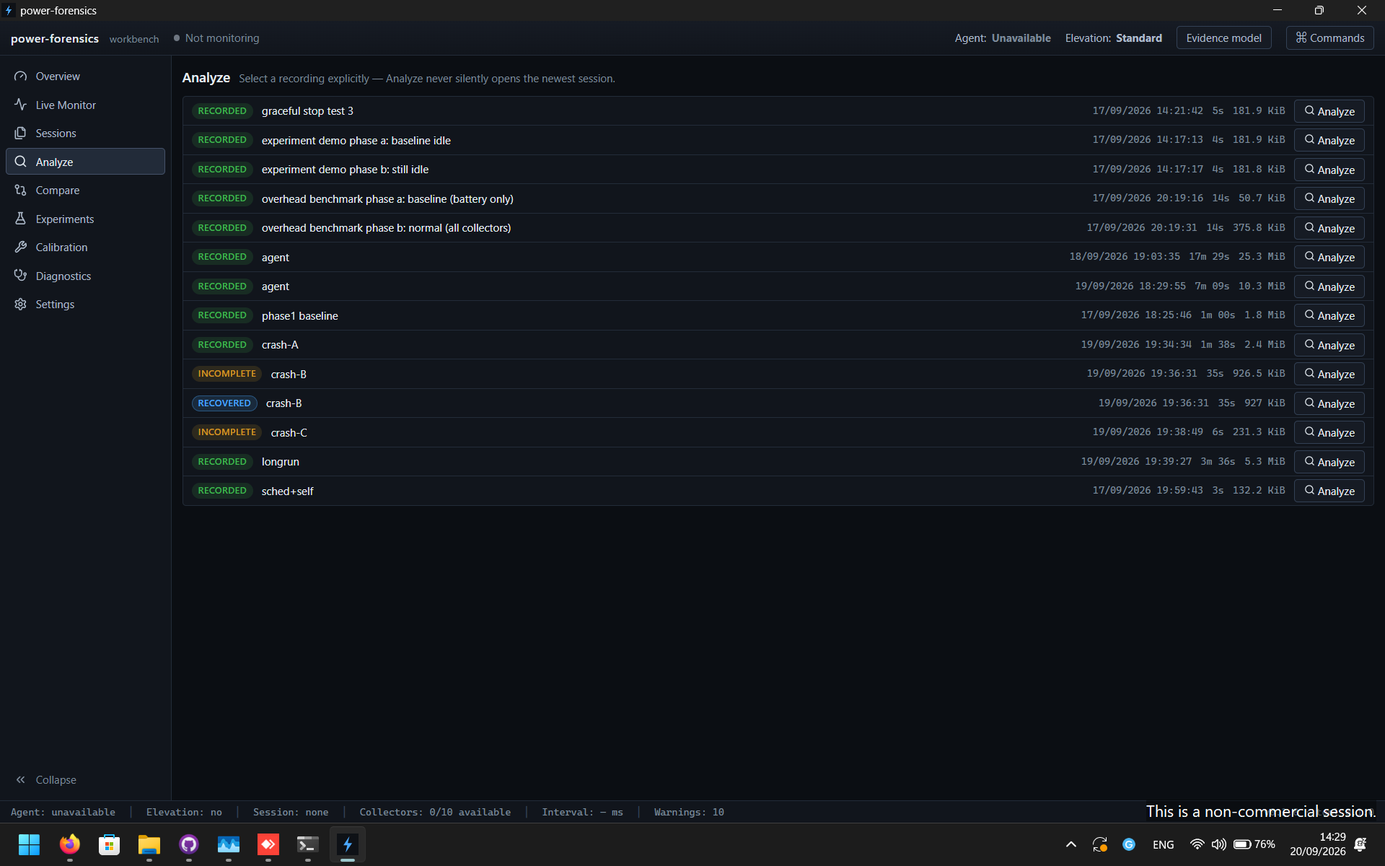Screen dimensions: 1385x866
Task: Analyze the longrun recording
Action: click(1329, 462)
